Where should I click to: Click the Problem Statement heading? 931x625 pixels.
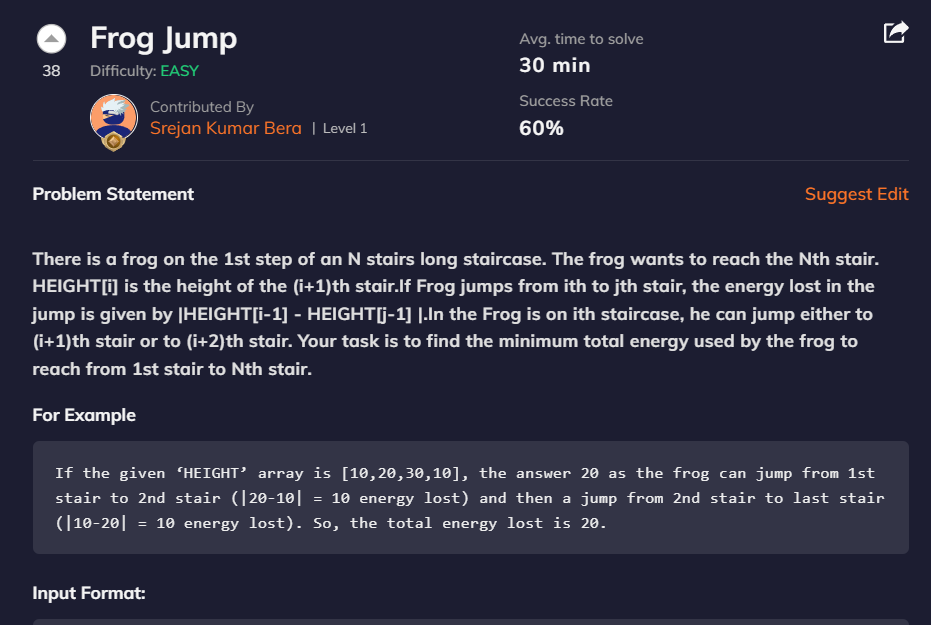pos(113,194)
